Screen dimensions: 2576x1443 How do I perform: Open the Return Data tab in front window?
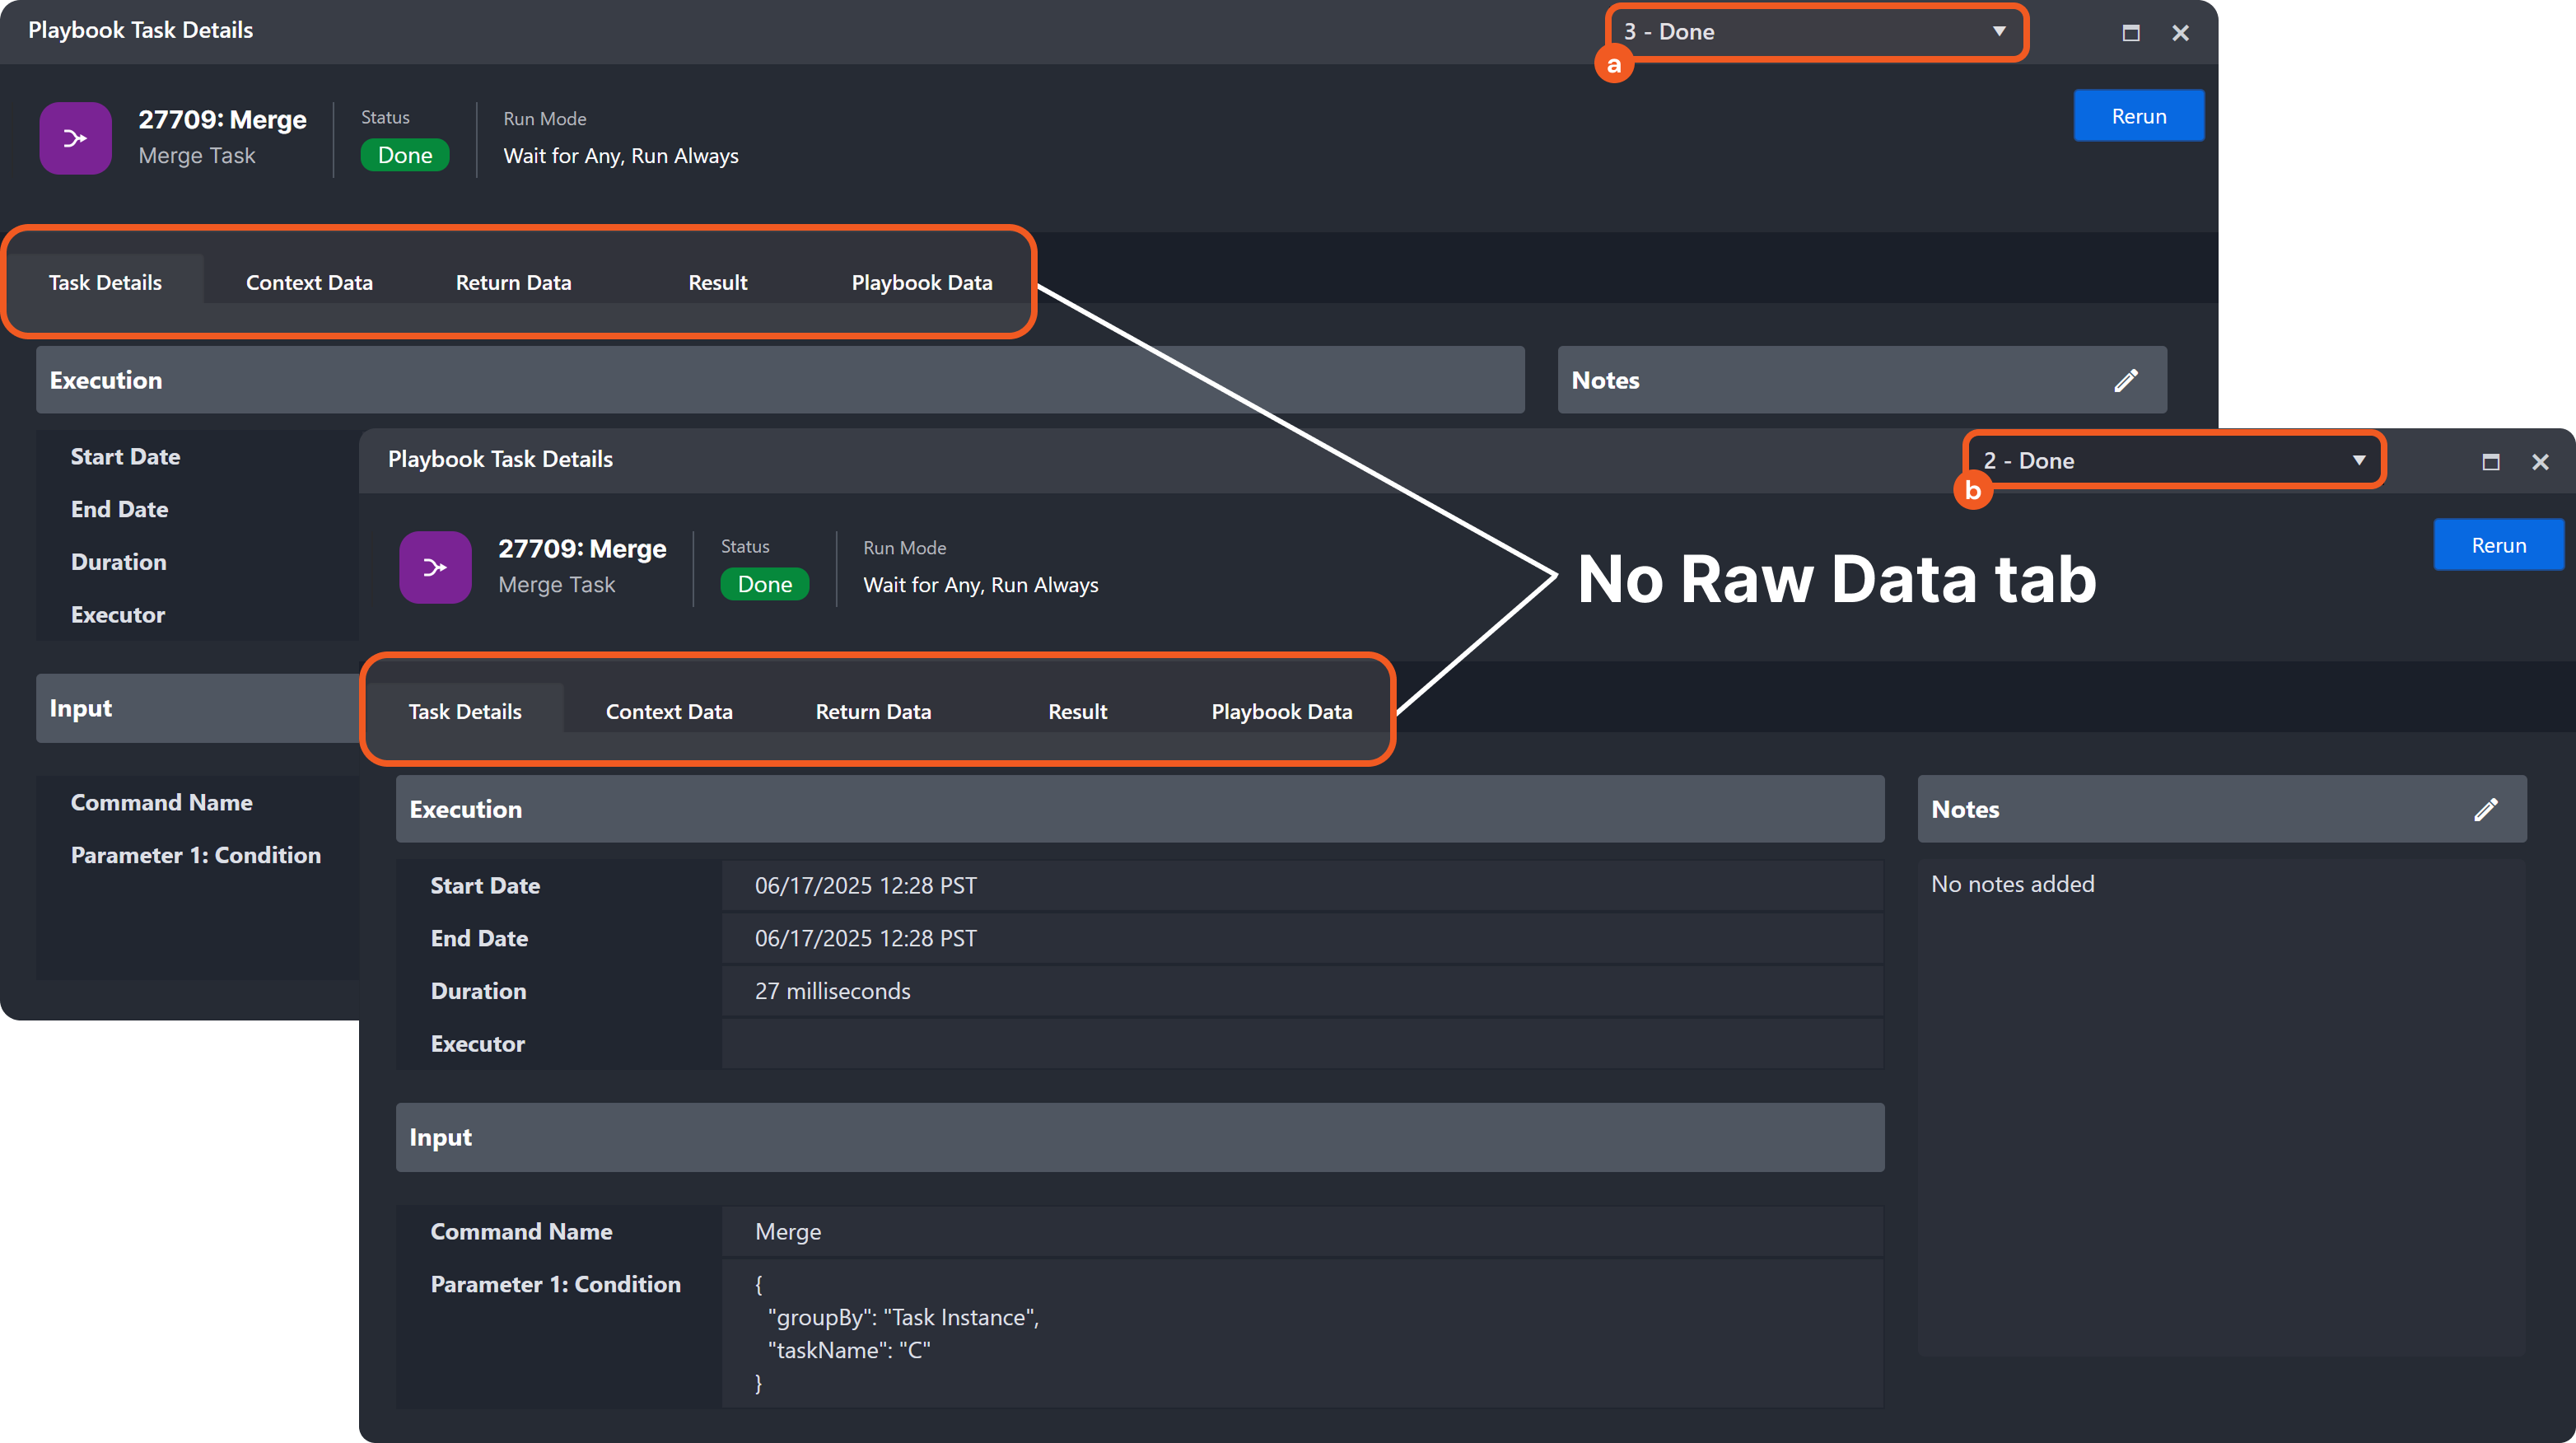point(873,712)
